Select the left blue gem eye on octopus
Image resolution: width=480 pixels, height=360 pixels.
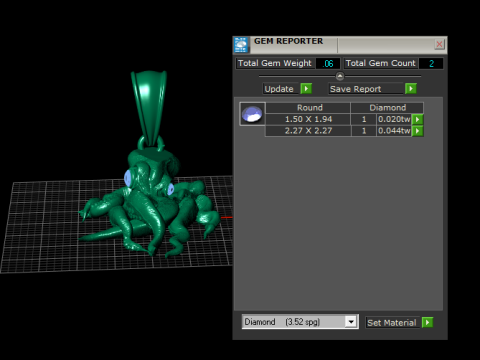(x=128, y=178)
